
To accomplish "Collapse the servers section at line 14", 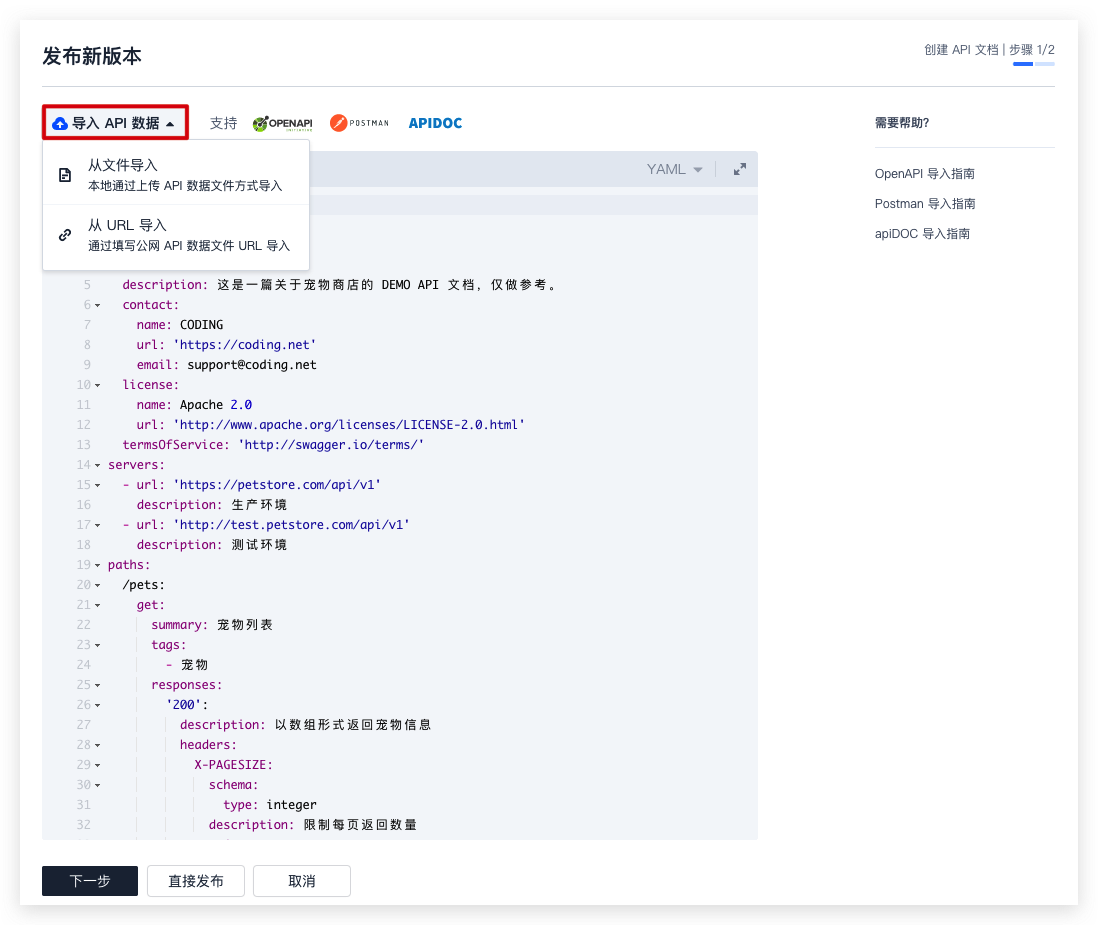I will (x=98, y=465).
